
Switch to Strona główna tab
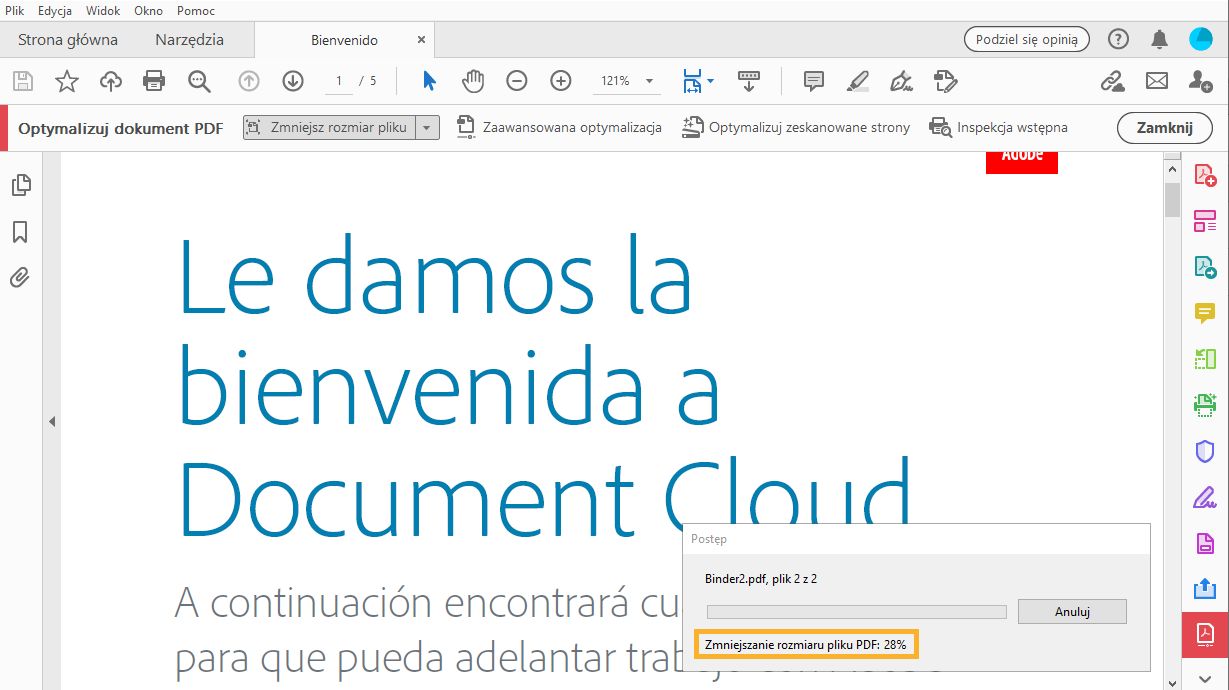(x=68, y=40)
